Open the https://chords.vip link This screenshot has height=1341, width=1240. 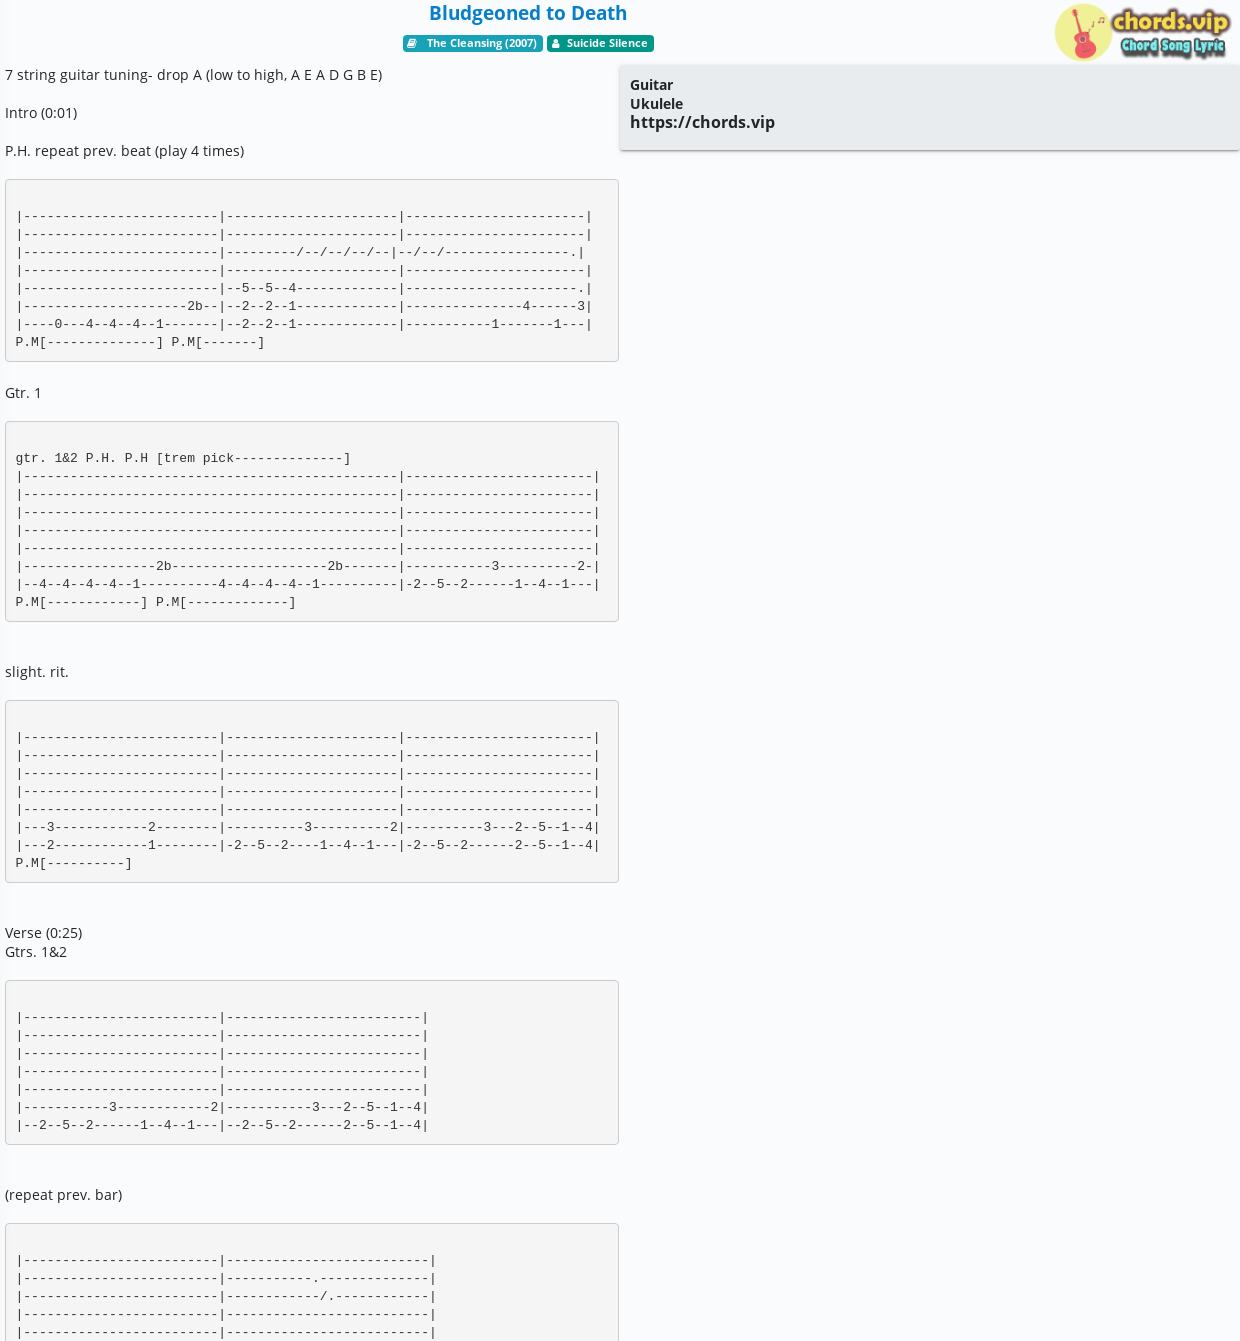702,122
